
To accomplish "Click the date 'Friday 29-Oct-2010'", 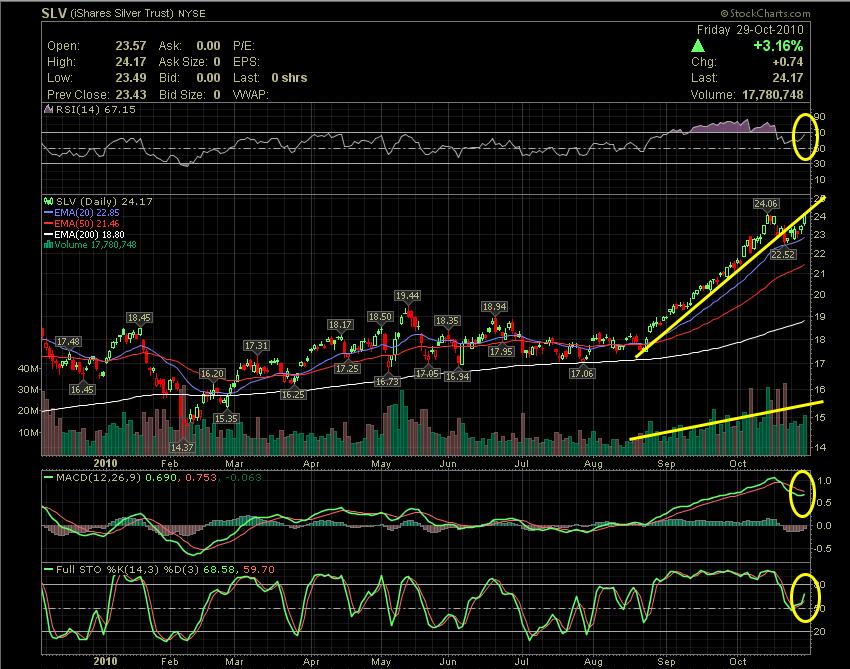I will click(x=750, y=30).
